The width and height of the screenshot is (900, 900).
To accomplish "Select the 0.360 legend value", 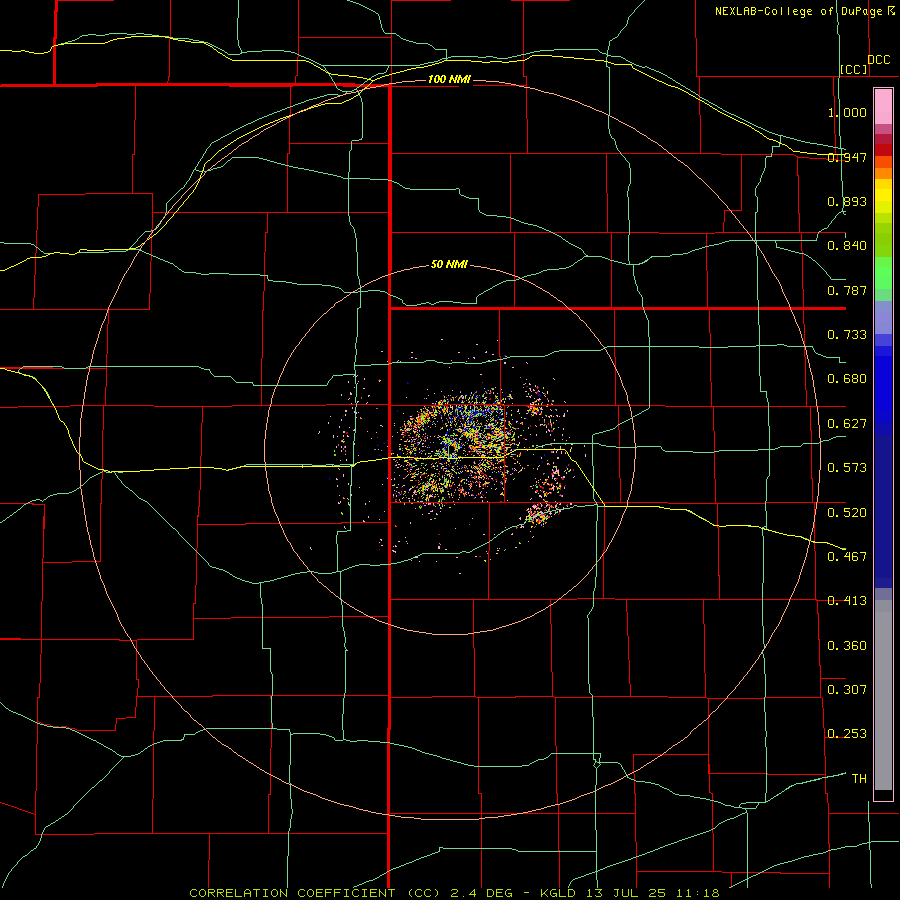I will point(847,646).
